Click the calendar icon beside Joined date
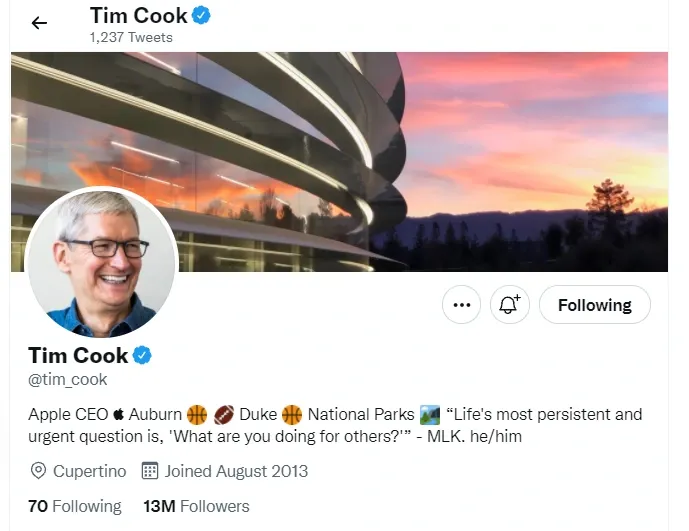This screenshot has width=689, height=531. click(x=150, y=470)
